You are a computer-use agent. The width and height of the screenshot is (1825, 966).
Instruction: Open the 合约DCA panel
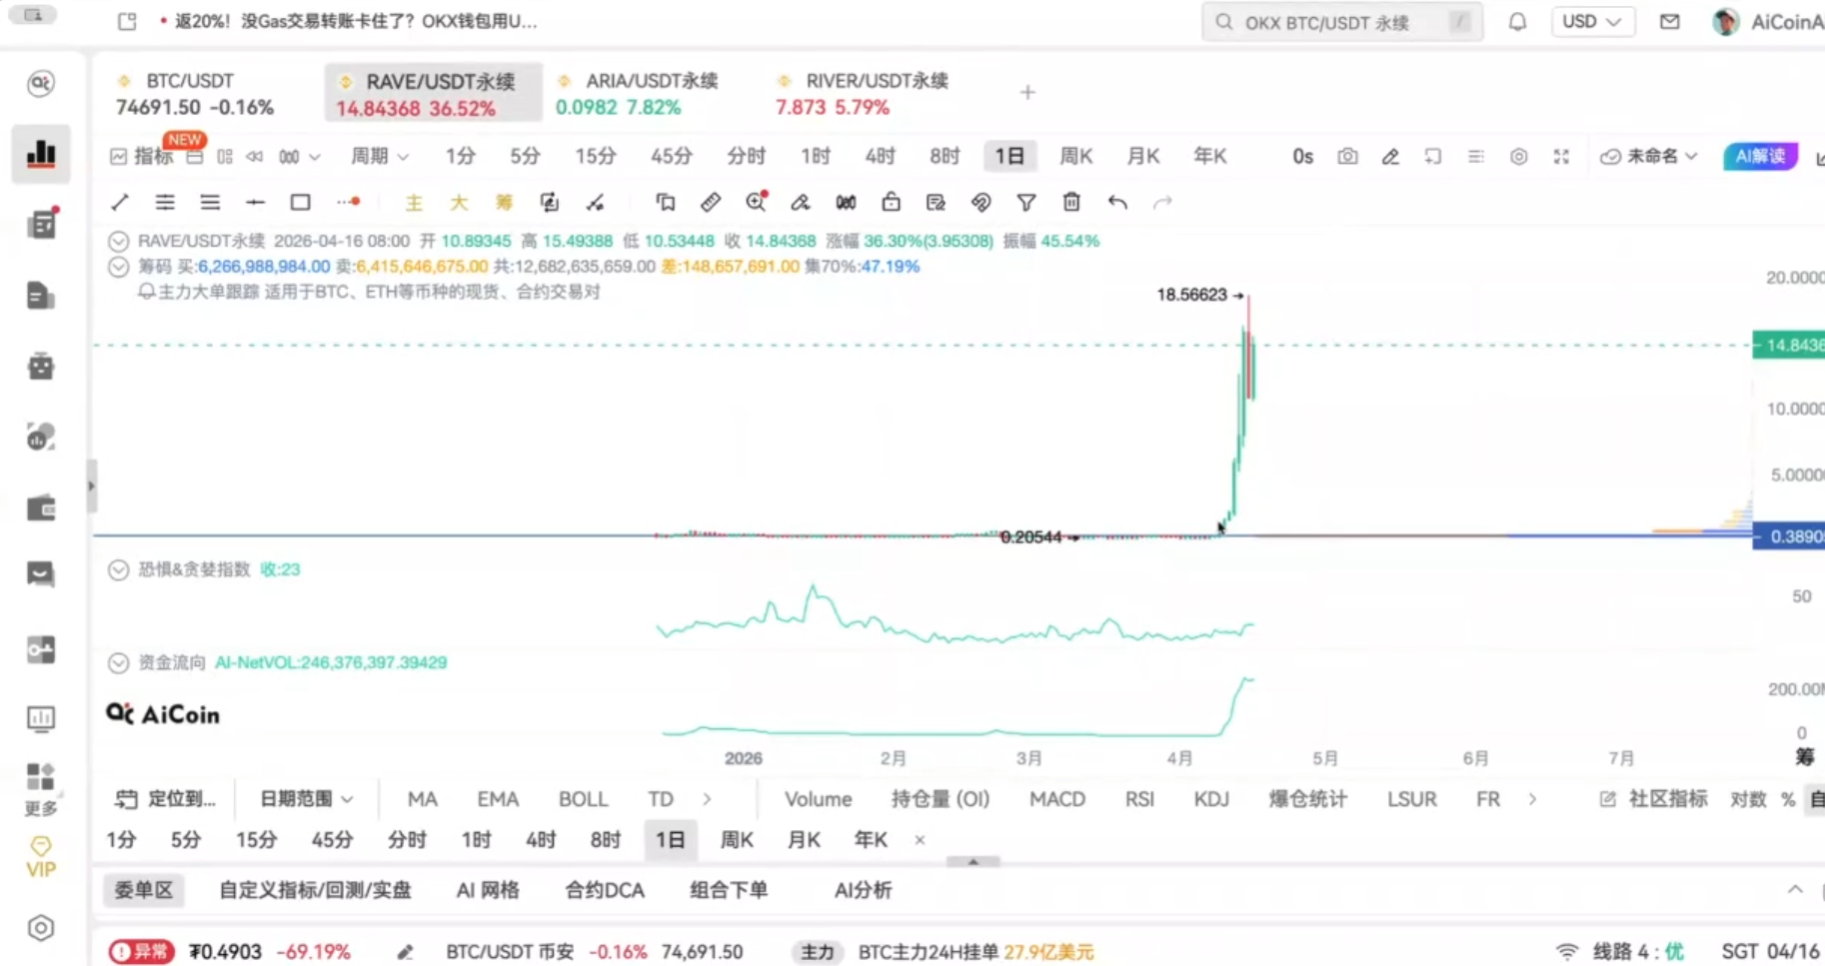603,890
